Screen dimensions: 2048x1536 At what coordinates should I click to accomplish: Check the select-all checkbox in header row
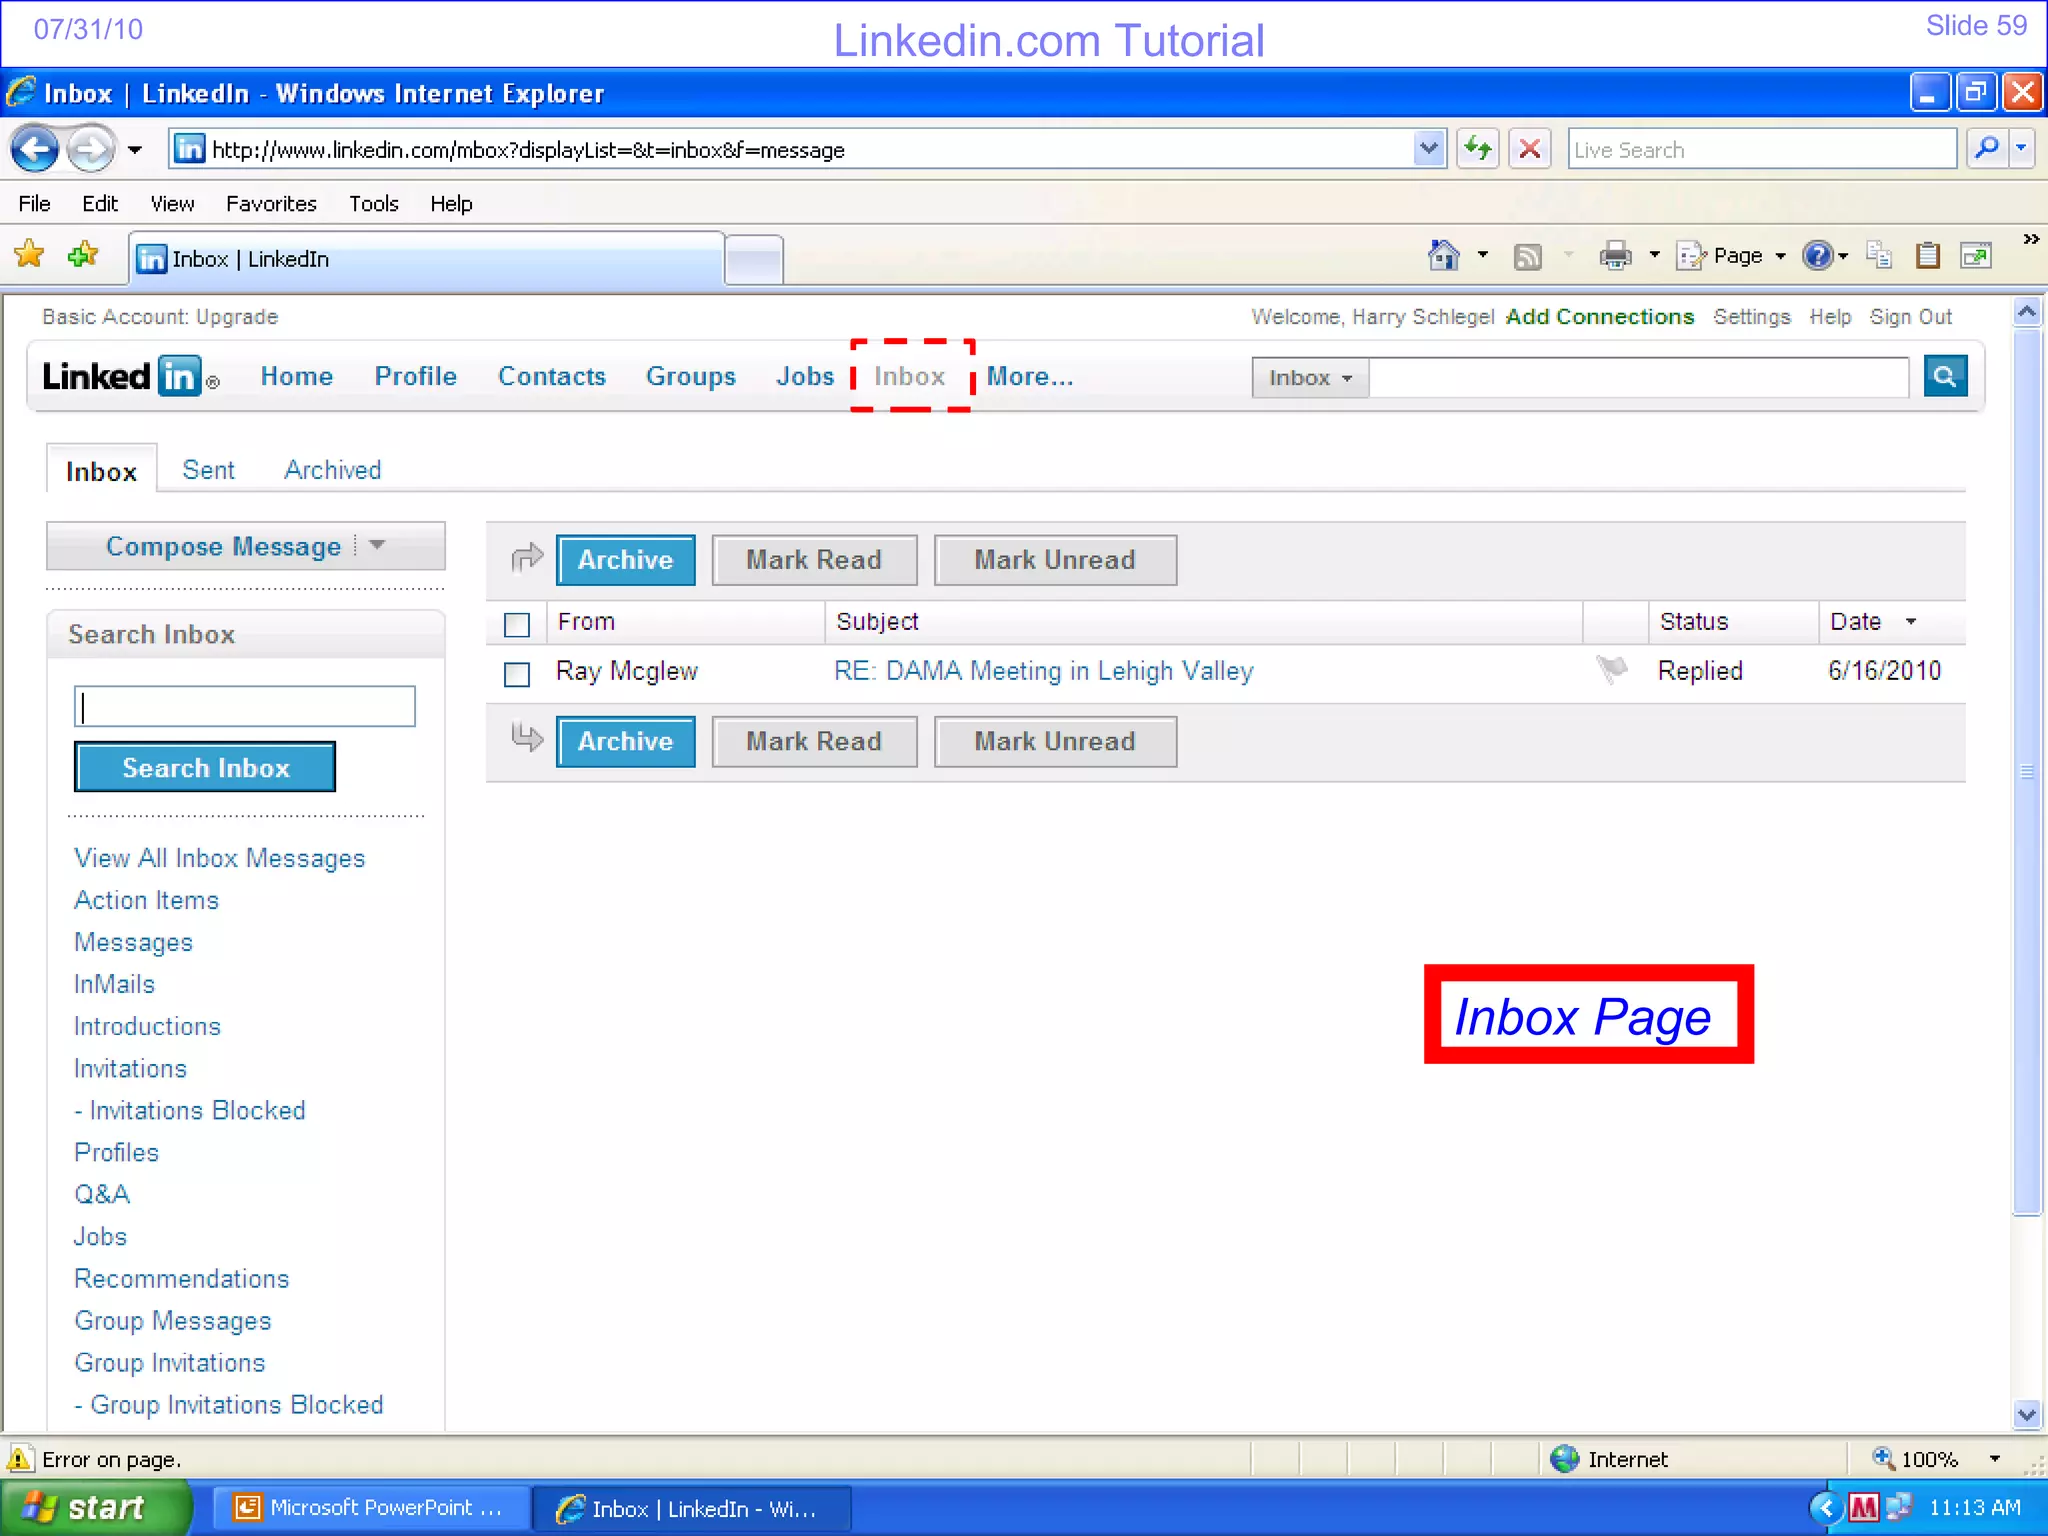click(517, 624)
